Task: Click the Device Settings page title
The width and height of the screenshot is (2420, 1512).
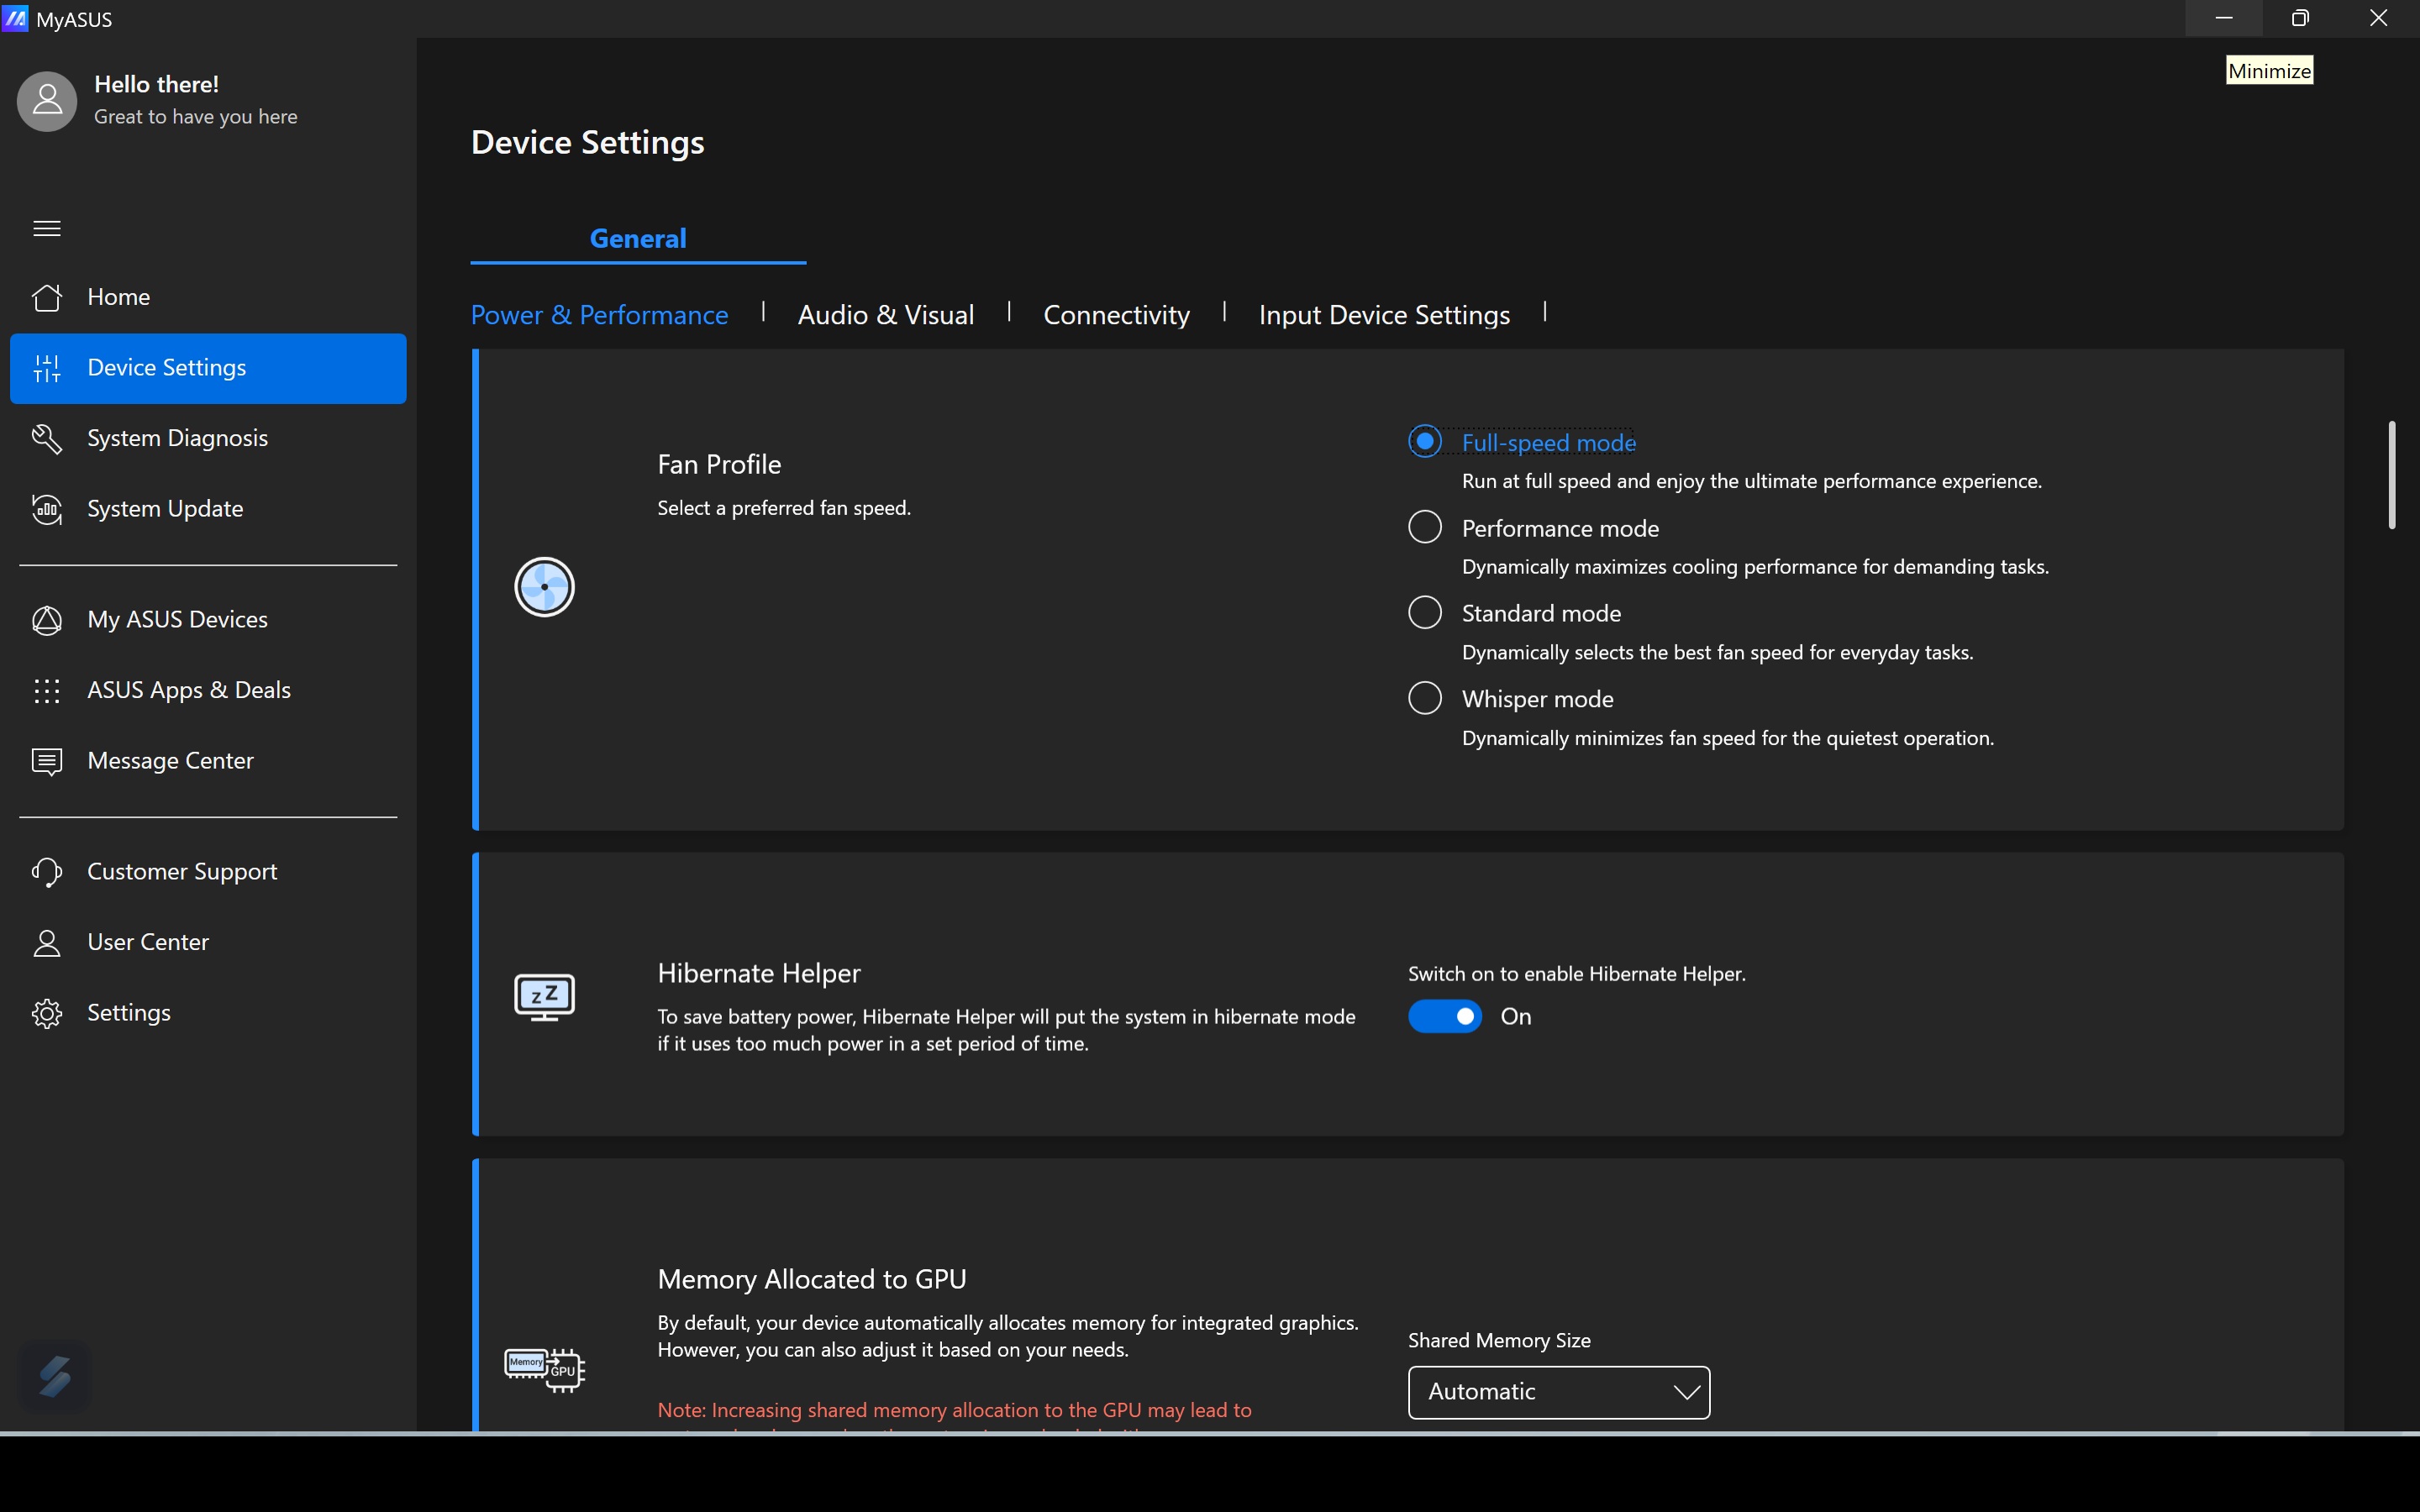Action: (x=588, y=143)
